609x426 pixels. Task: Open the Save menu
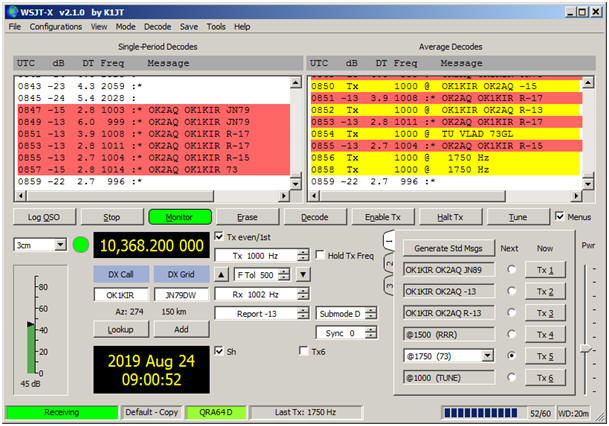click(189, 27)
